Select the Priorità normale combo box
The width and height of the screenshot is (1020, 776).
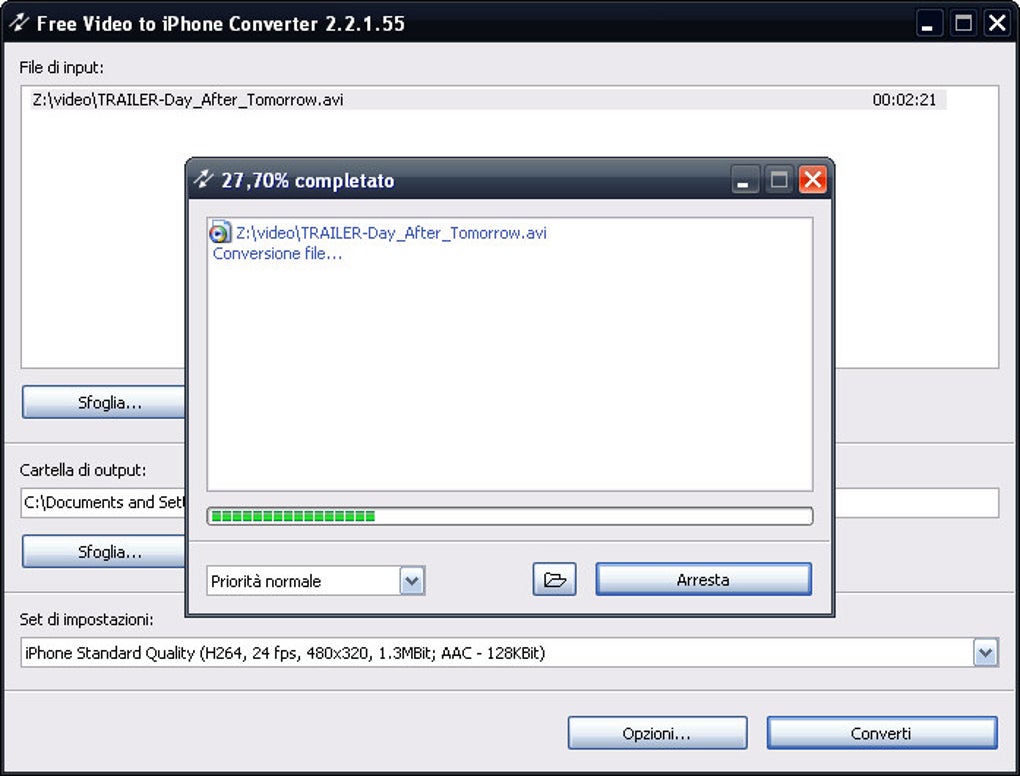point(315,580)
